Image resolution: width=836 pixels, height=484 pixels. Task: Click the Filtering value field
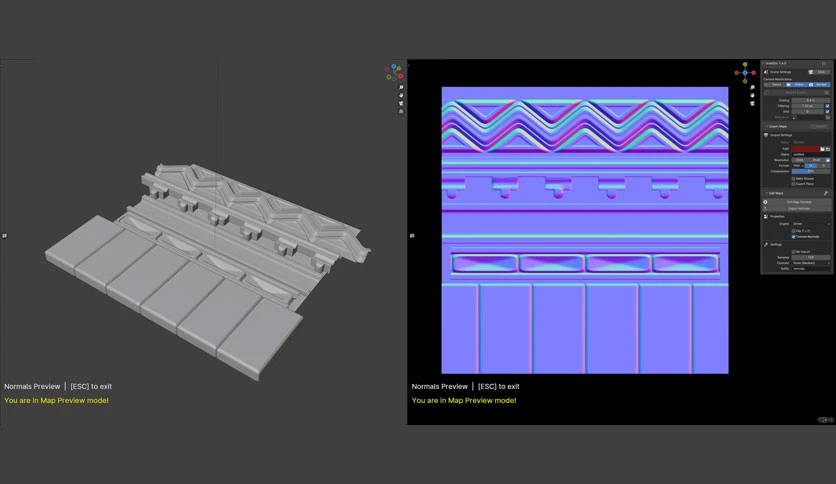tap(808, 106)
